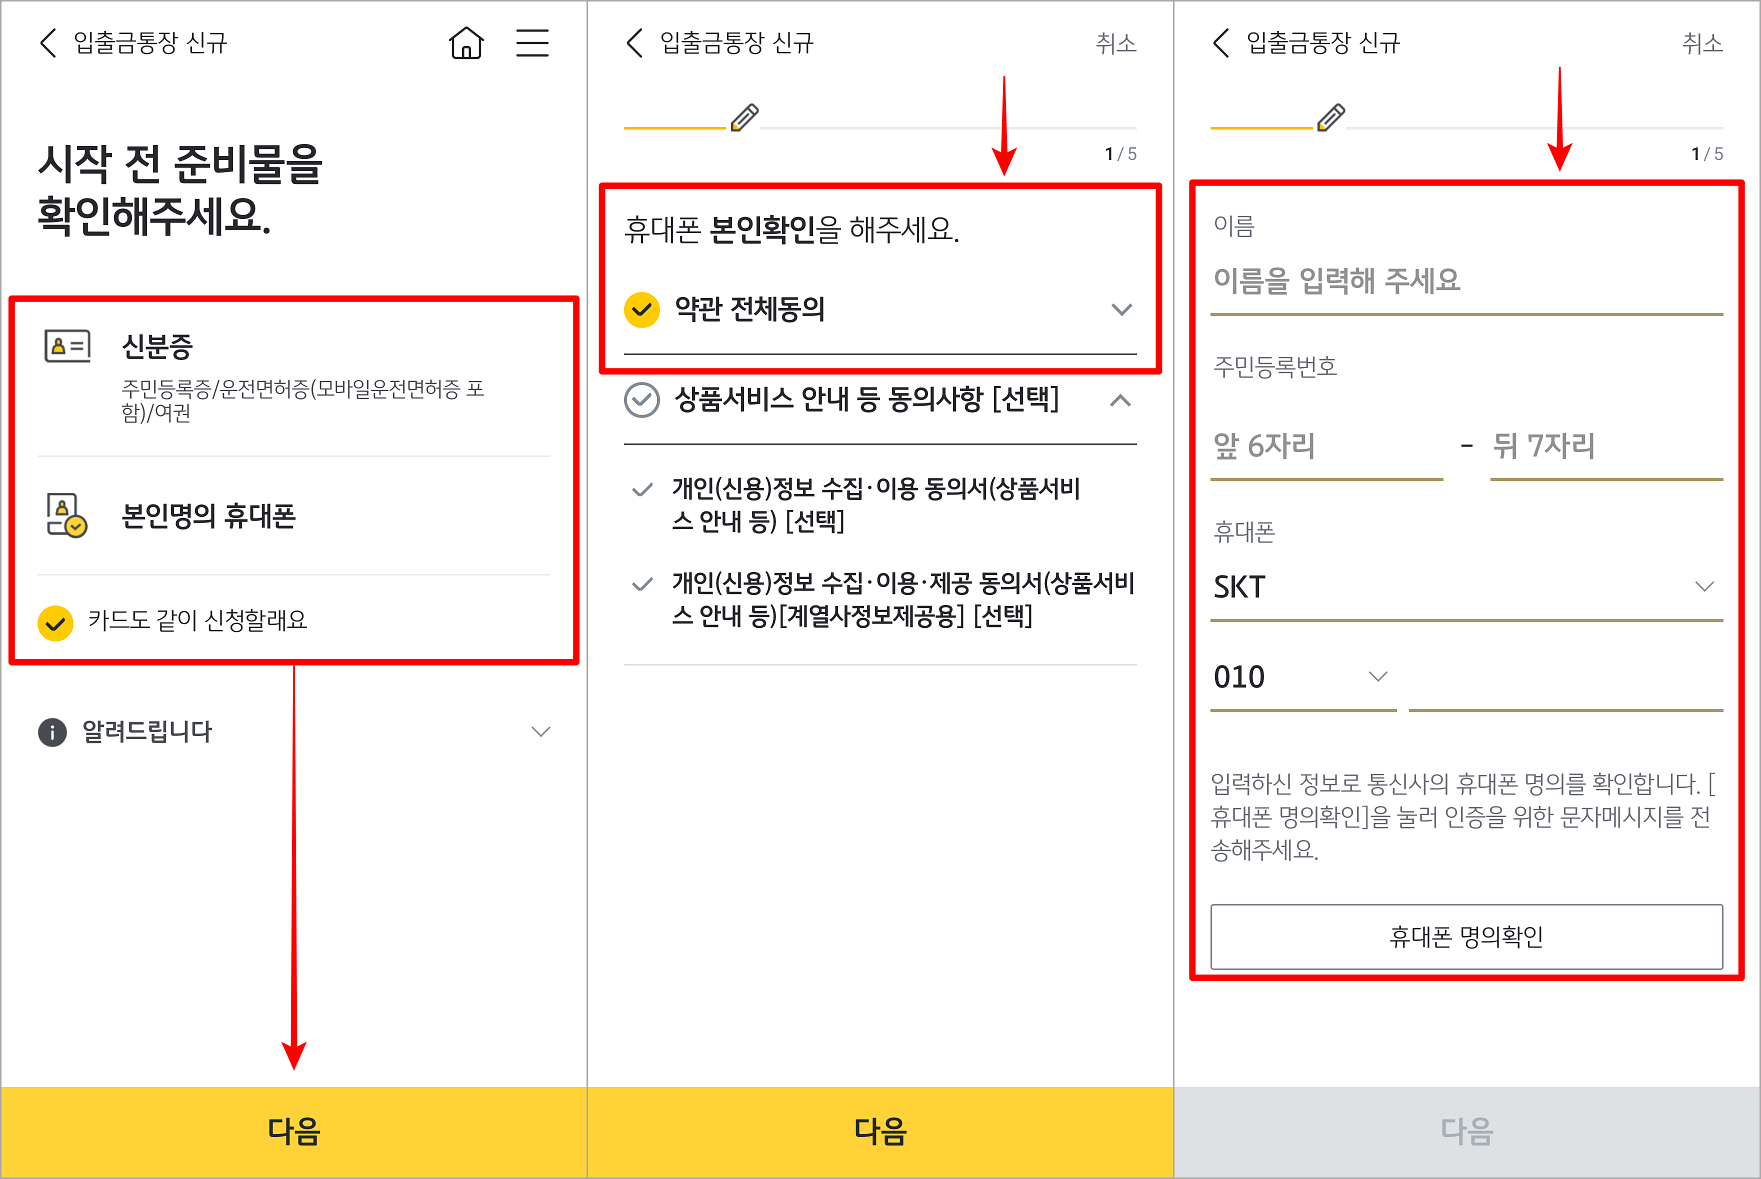The height and width of the screenshot is (1179, 1761).
Task: Tap the 휴대폰 명의확인 button
Action: click(x=1466, y=937)
